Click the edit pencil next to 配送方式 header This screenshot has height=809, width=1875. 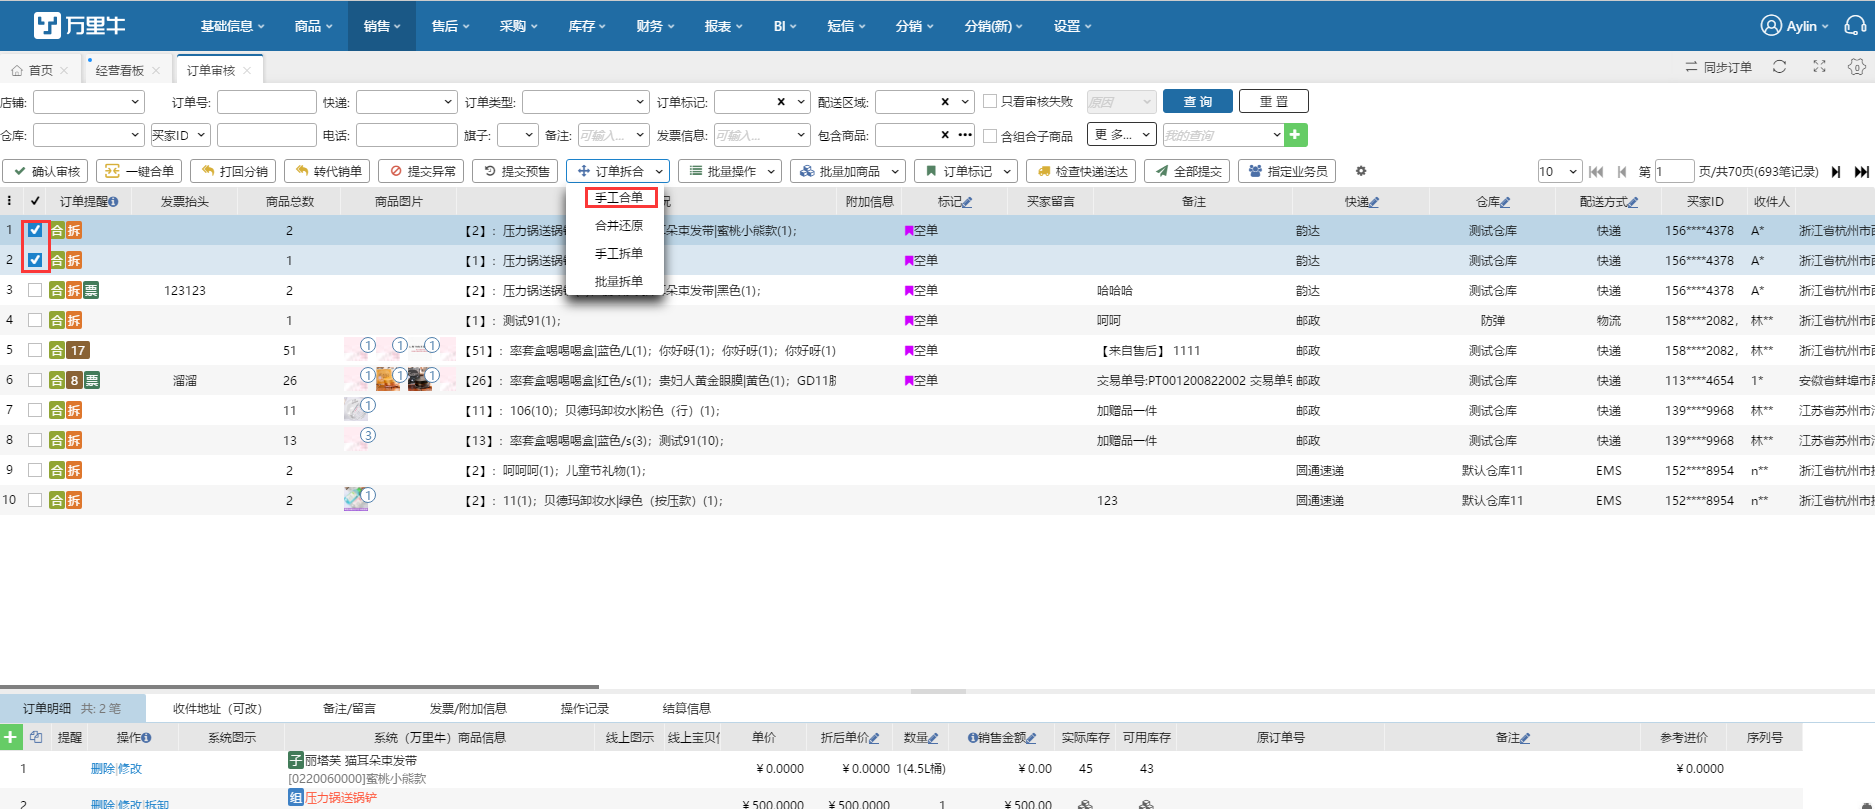1633,202
